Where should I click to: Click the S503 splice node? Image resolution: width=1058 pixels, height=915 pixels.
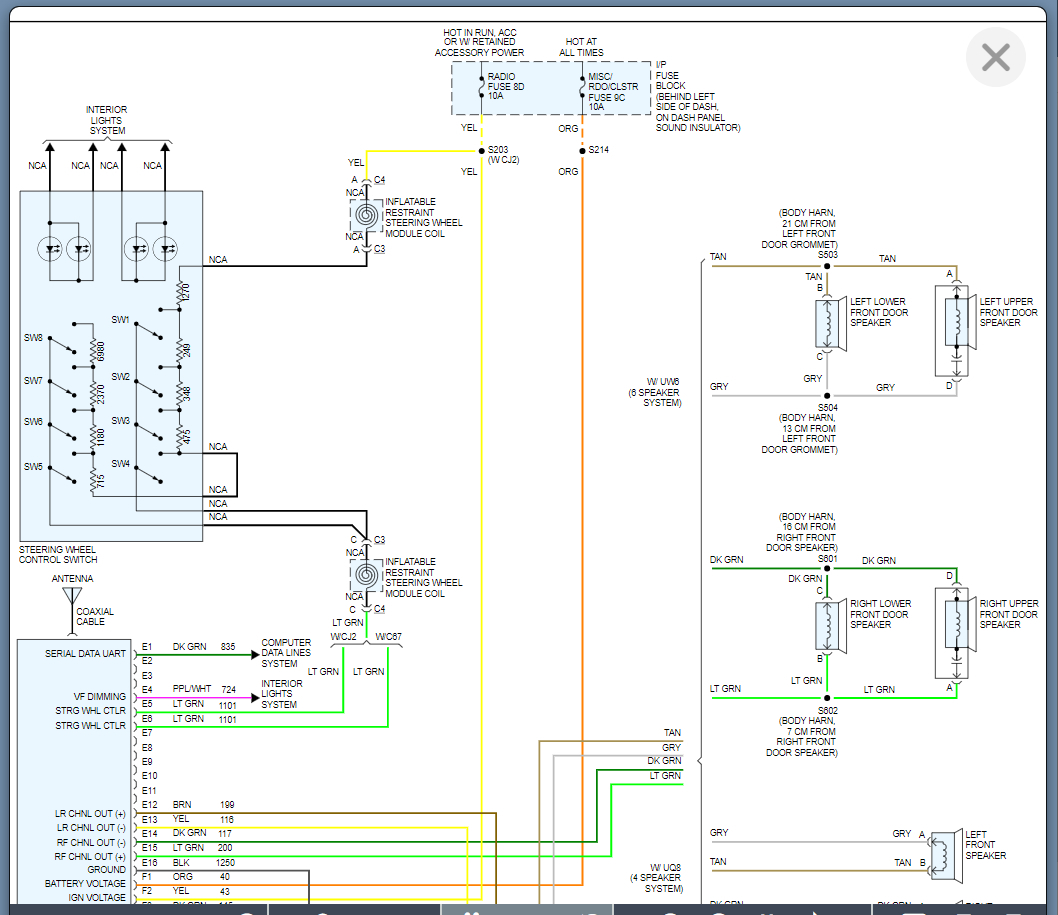827,266
